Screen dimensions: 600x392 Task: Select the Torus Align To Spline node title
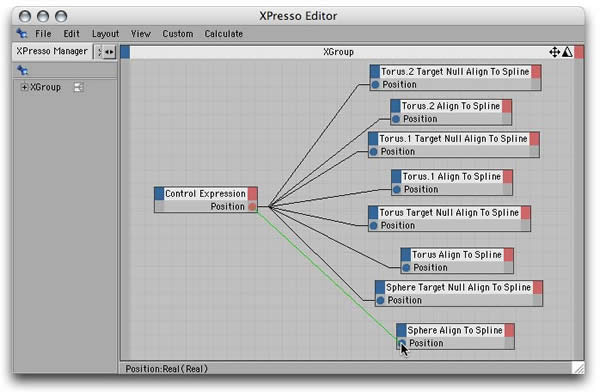tap(457, 254)
